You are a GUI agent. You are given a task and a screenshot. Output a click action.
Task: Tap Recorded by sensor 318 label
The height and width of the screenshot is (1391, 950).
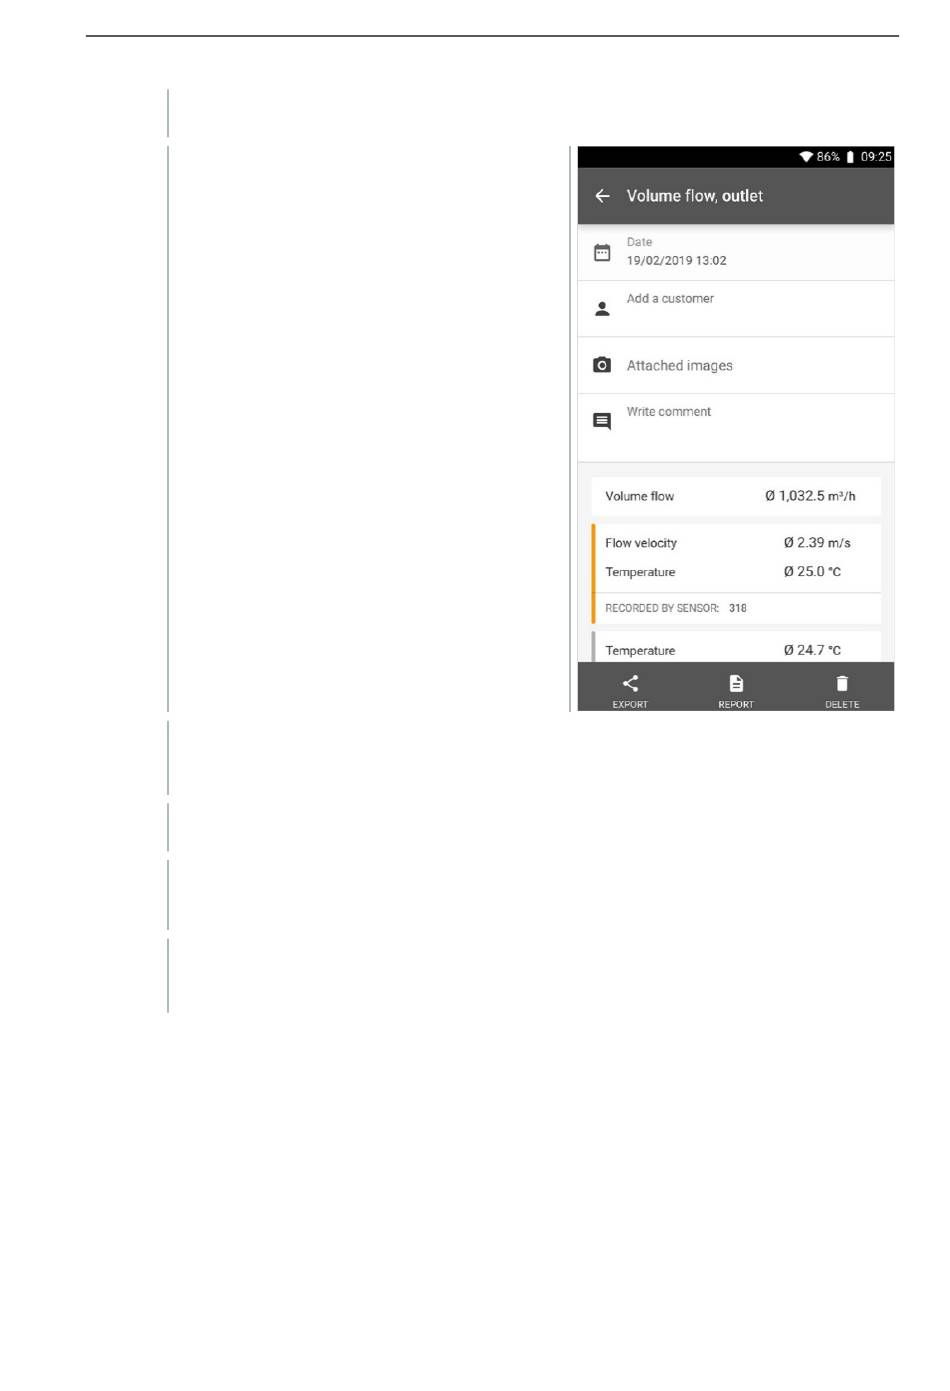pos(676,608)
